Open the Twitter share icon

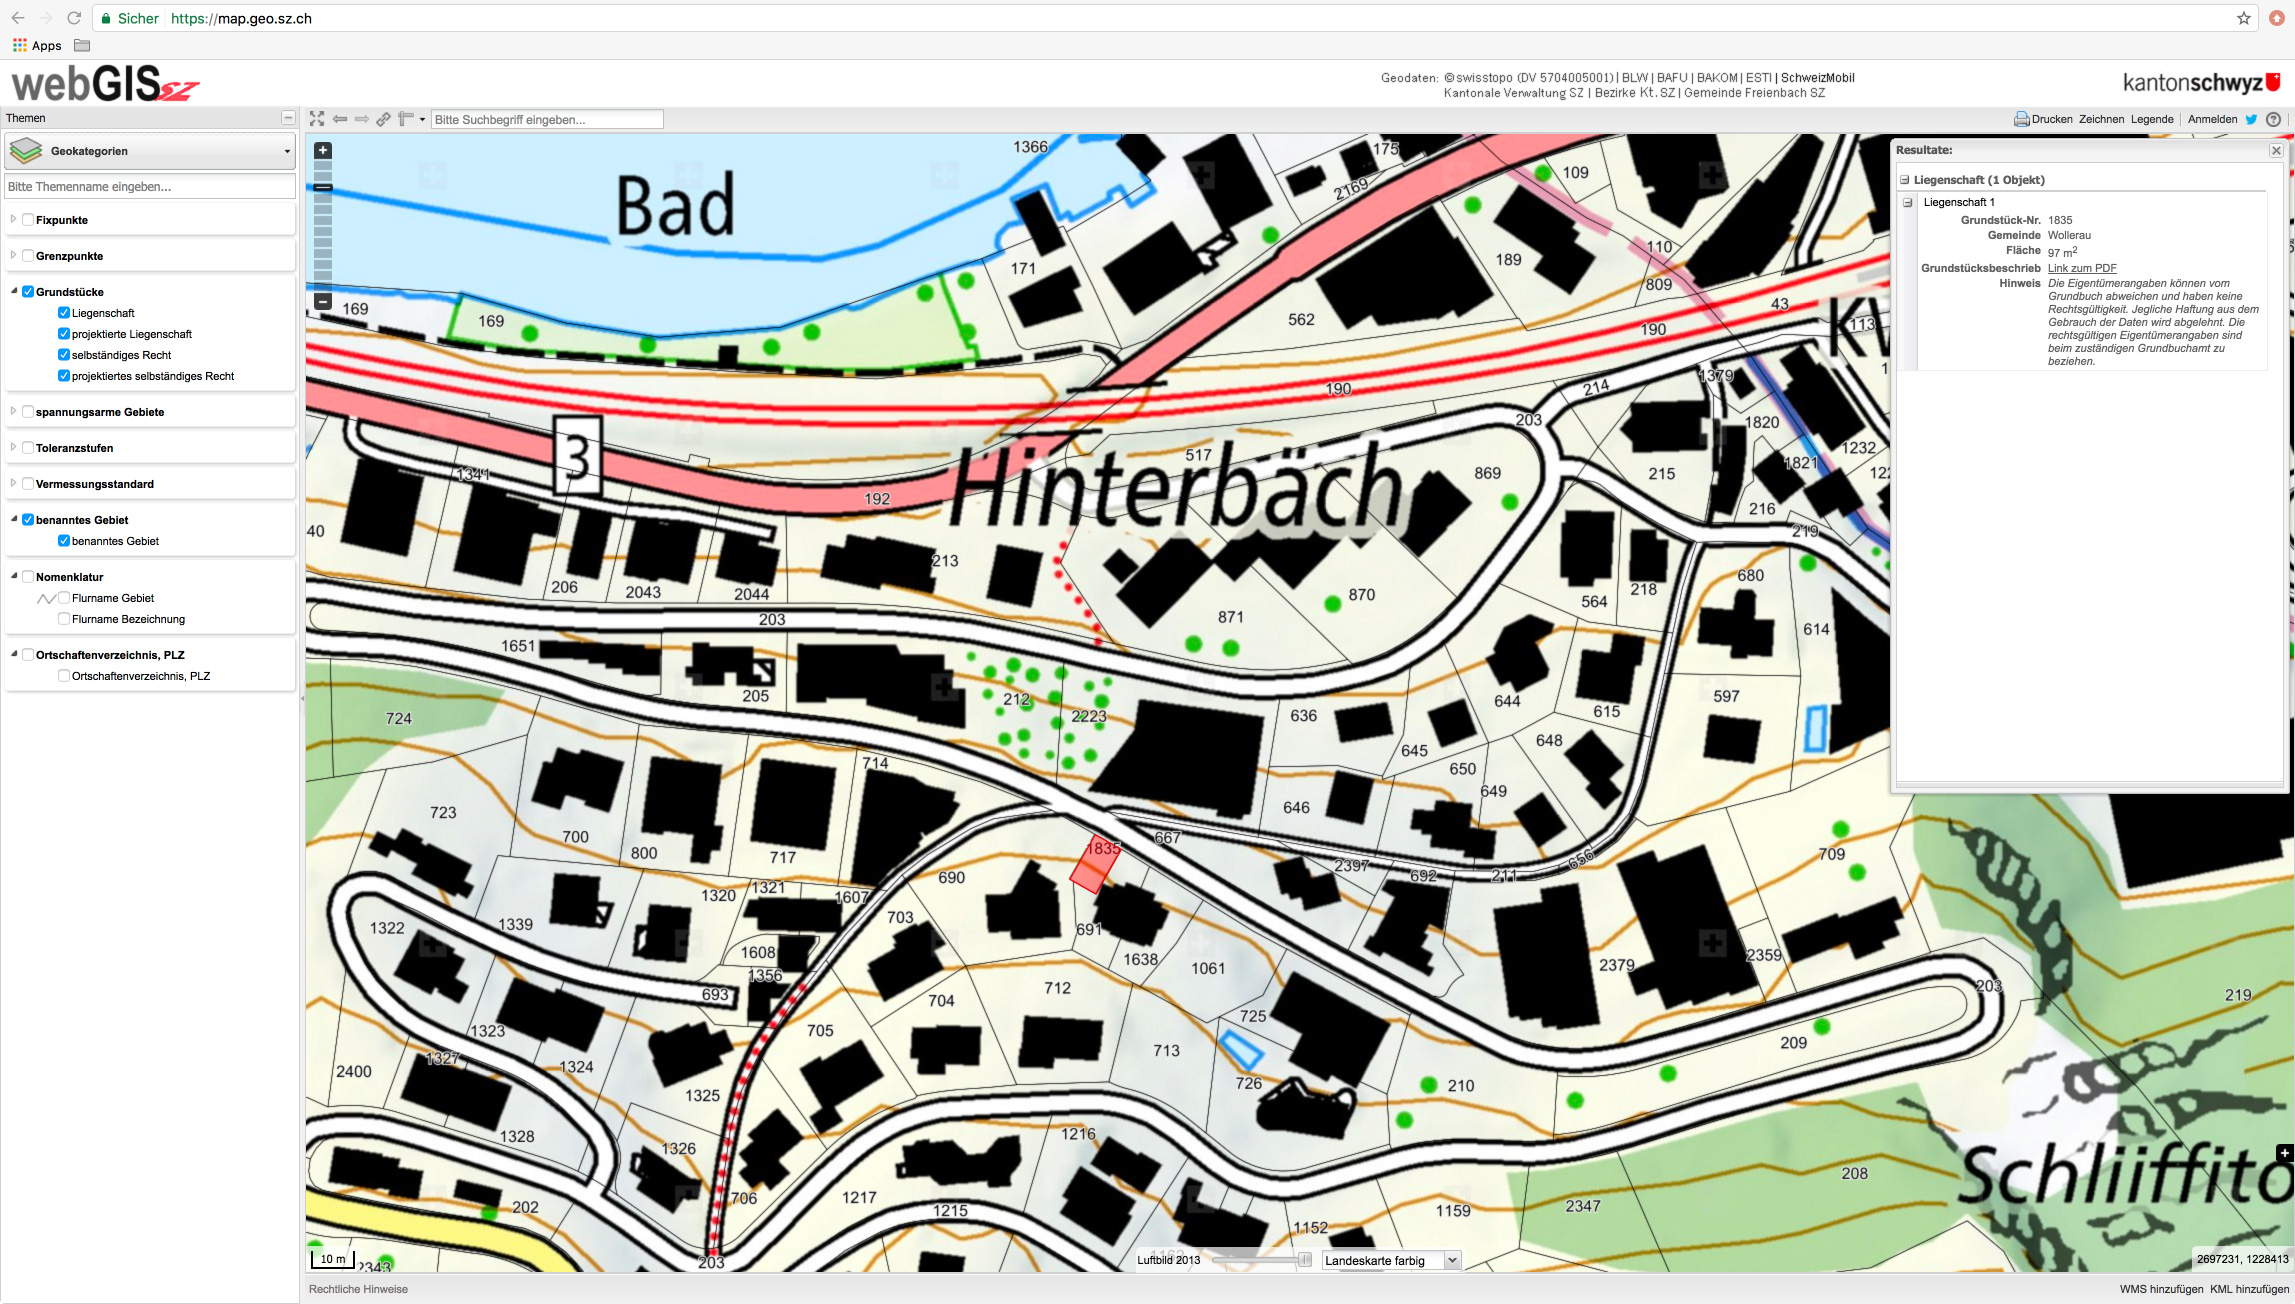point(2251,119)
